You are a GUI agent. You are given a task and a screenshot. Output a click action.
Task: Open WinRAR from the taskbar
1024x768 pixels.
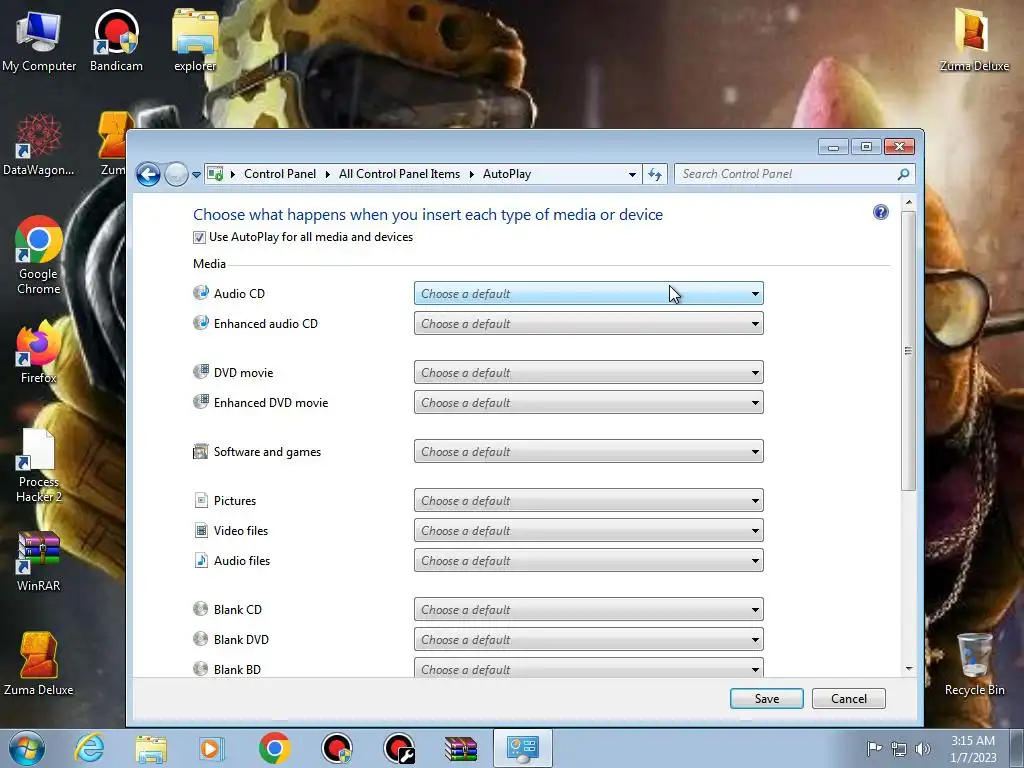coord(461,748)
